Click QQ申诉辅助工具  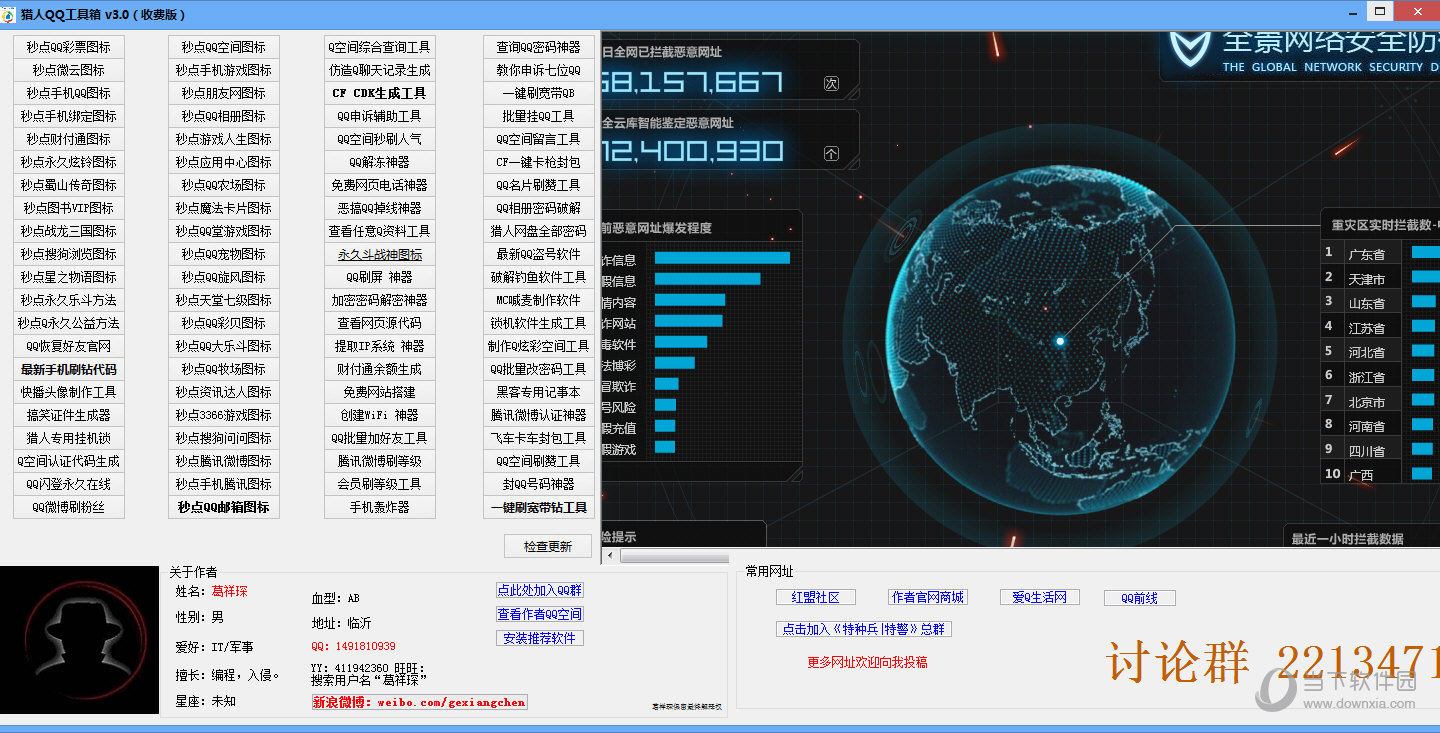click(380, 116)
